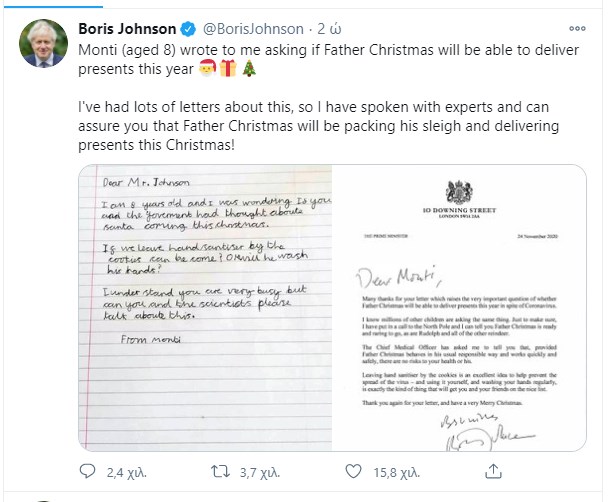Click the reply speech bubble icon
The height and width of the screenshot is (502, 611).
coord(88,469)
